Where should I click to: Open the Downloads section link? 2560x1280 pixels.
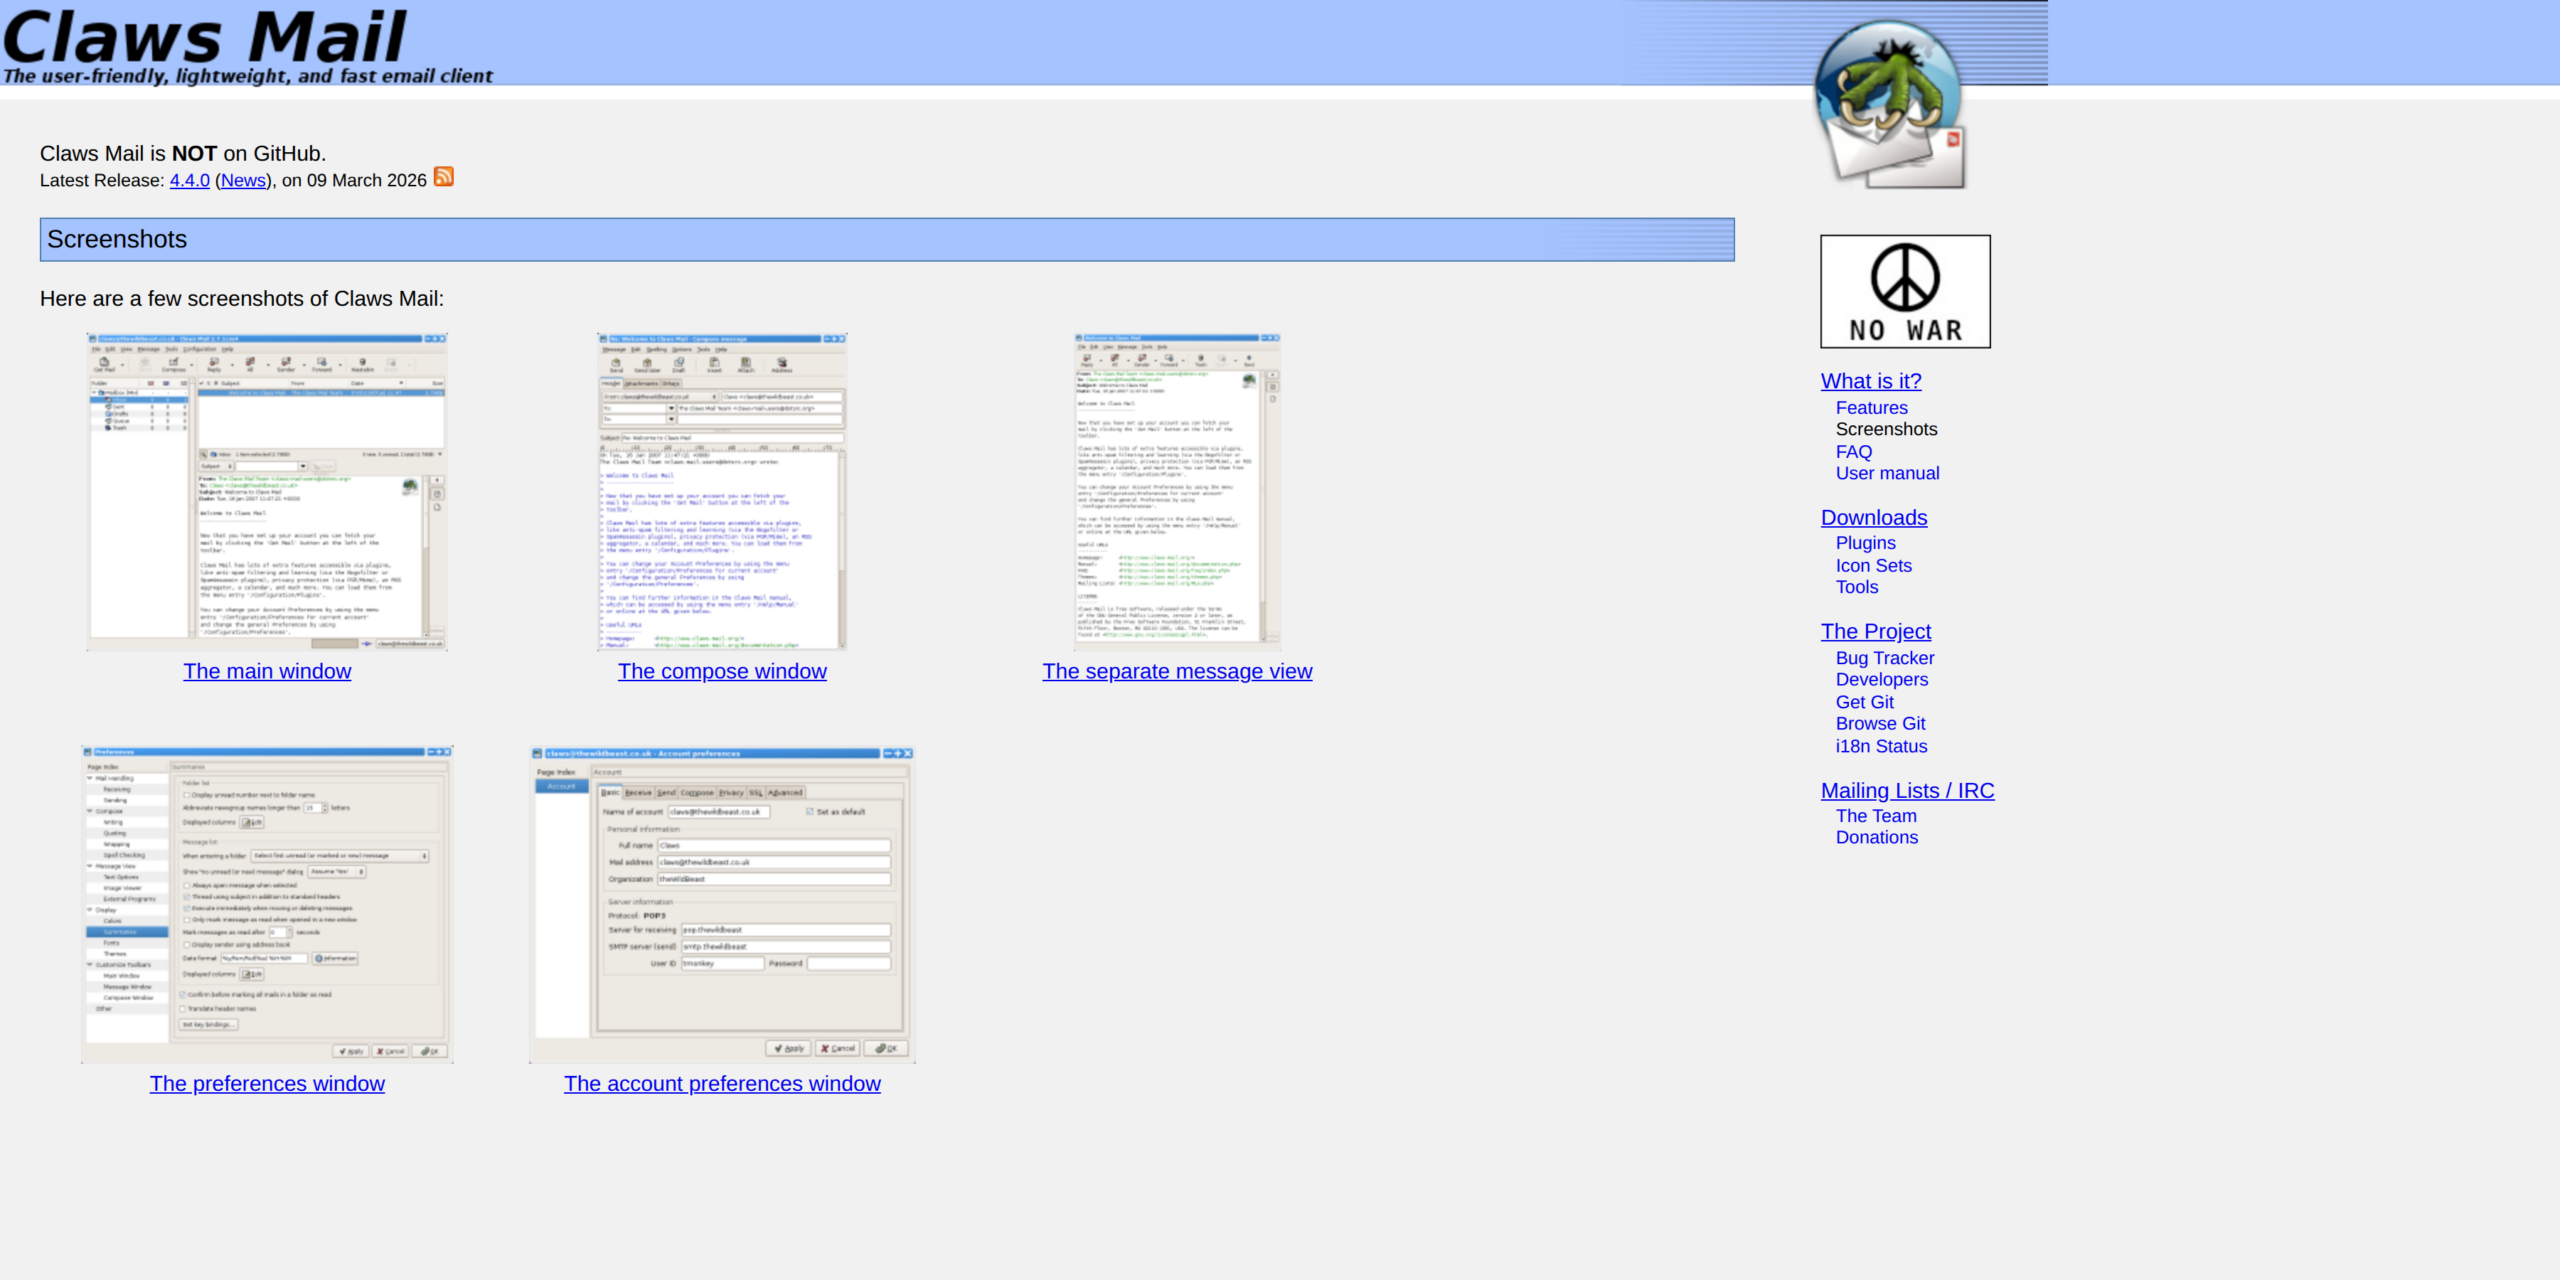1874,518
